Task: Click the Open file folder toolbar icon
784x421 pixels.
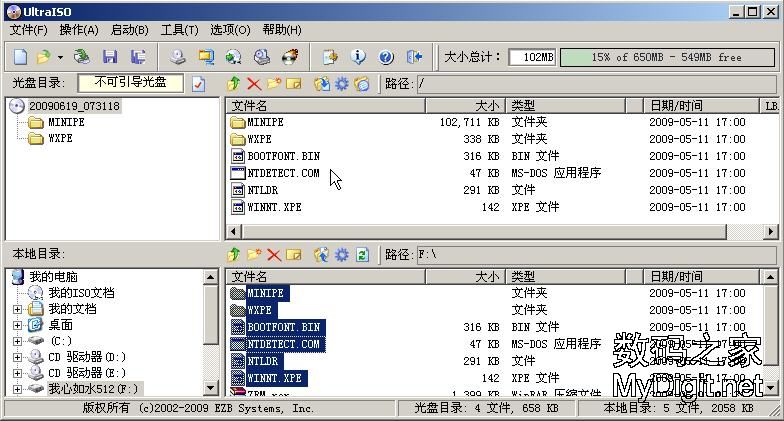Action: click(x=44, y=57)
